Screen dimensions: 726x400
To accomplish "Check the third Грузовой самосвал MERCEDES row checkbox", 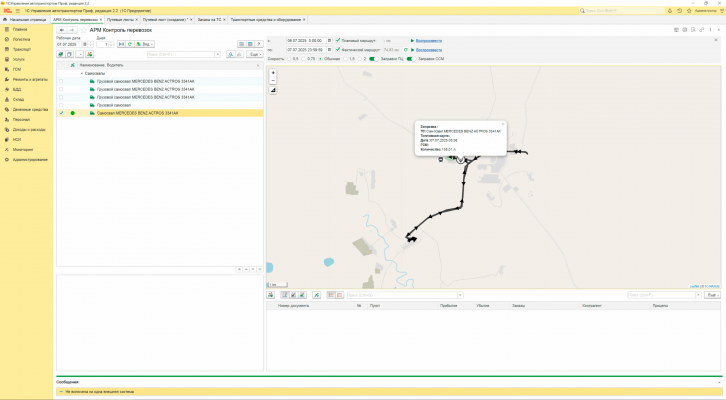I will point(61,97).
